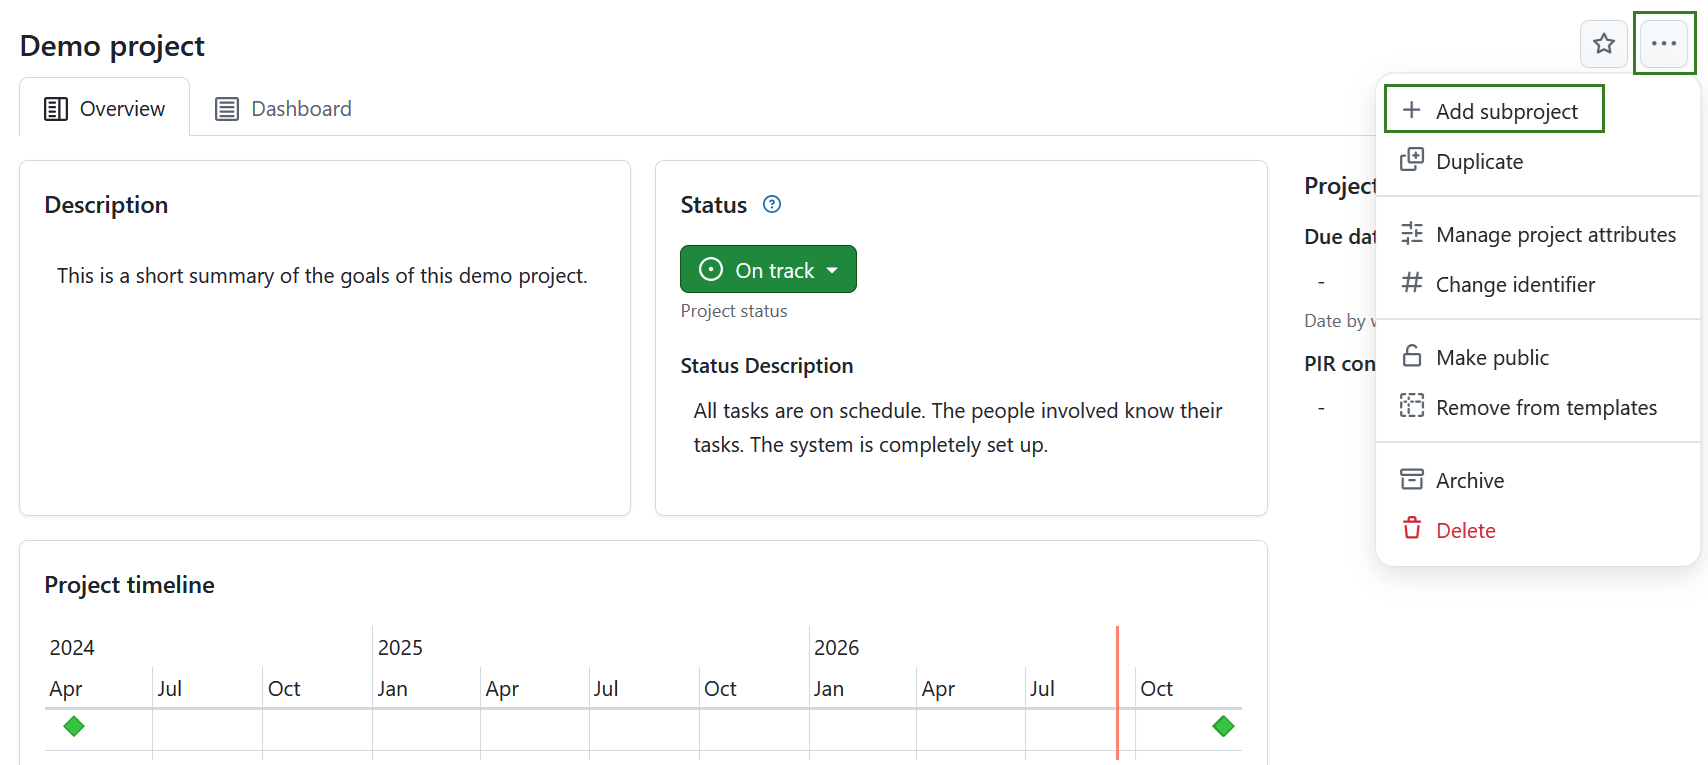Image resolution: width=1708 pixels, height=765 pixels.
Task: Click the 2026 year label in timeline
Action: pos(836,647)
